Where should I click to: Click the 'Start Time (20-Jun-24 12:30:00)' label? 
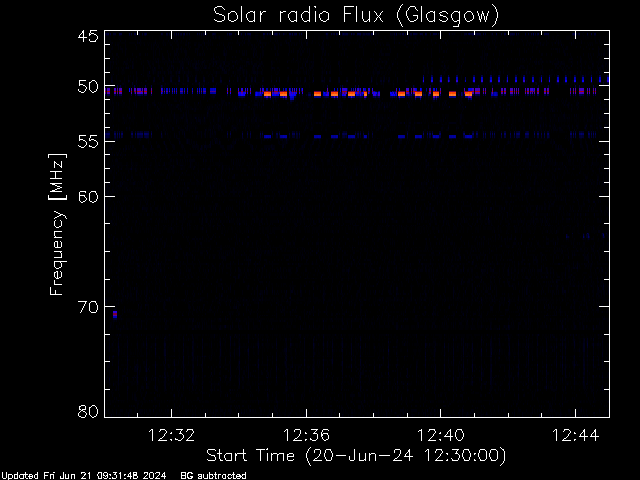356,456
